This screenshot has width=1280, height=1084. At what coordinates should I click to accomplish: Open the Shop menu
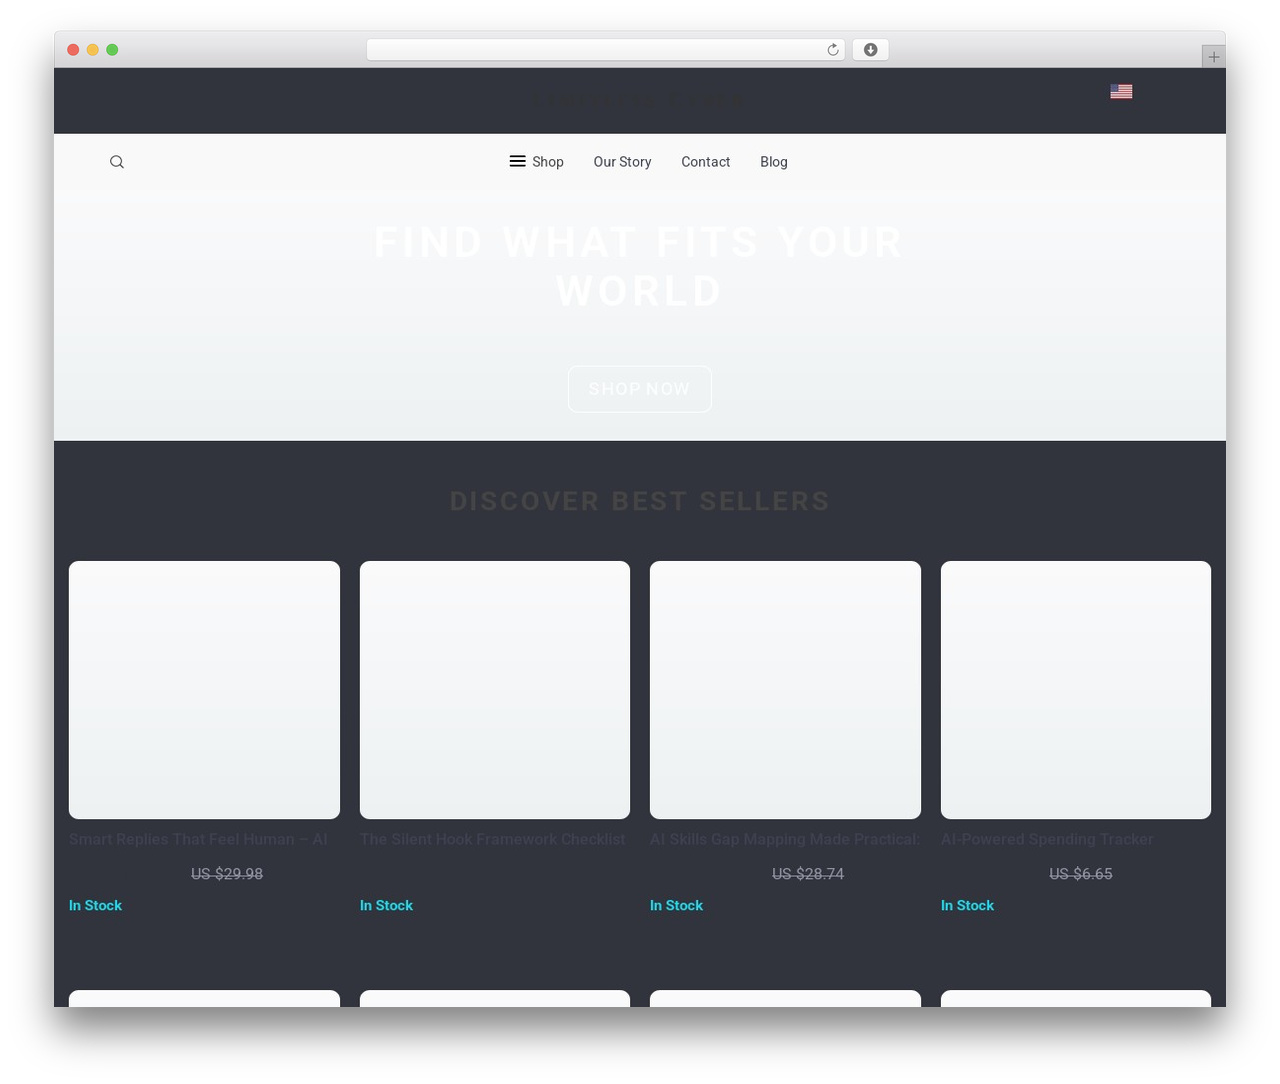click(x=548, y=162)
